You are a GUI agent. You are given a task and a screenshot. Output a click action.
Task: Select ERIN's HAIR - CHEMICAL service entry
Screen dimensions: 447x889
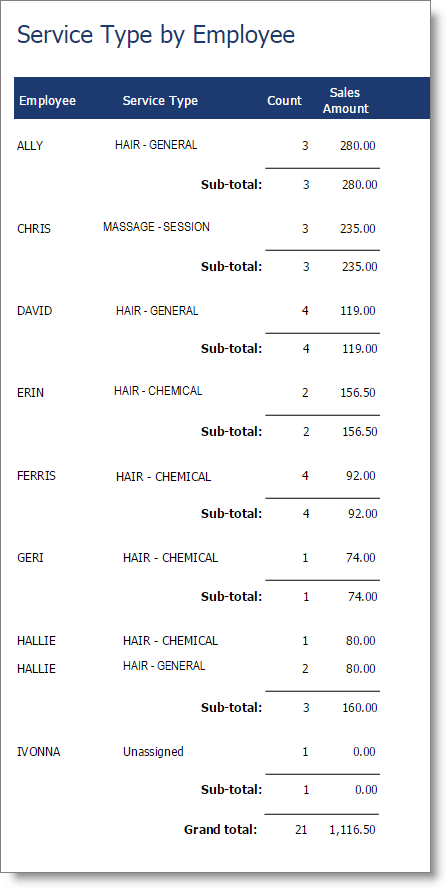158,391
